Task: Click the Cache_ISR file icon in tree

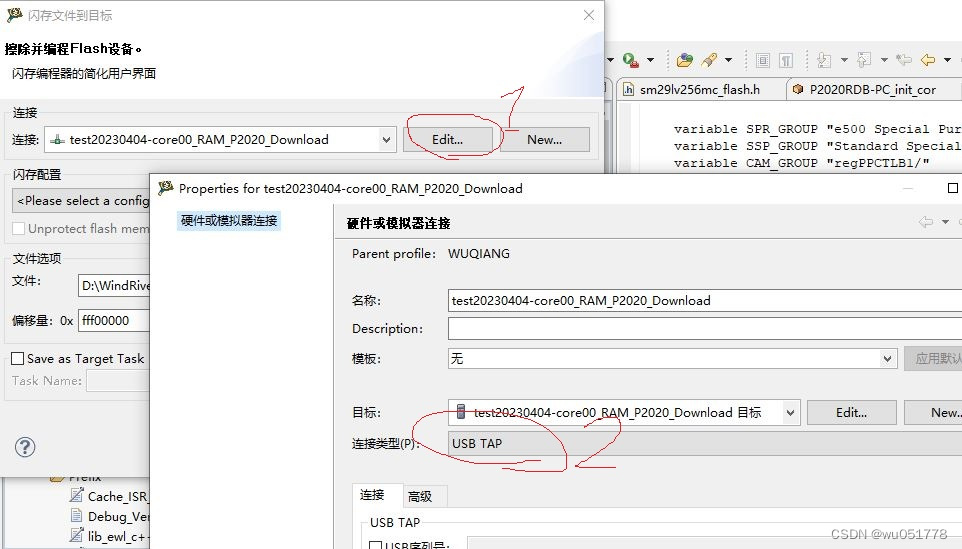Action: pyautogui.click(x=77, y=496)
